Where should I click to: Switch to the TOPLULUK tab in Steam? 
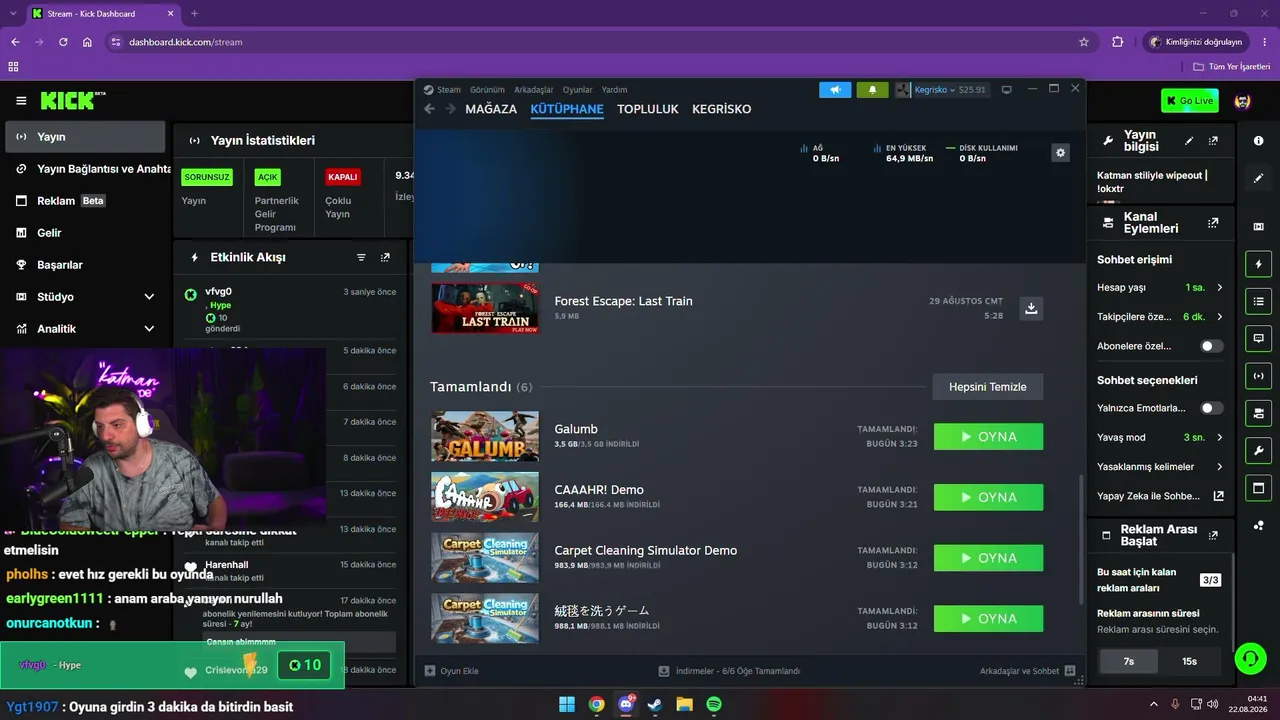pos(648,109)
